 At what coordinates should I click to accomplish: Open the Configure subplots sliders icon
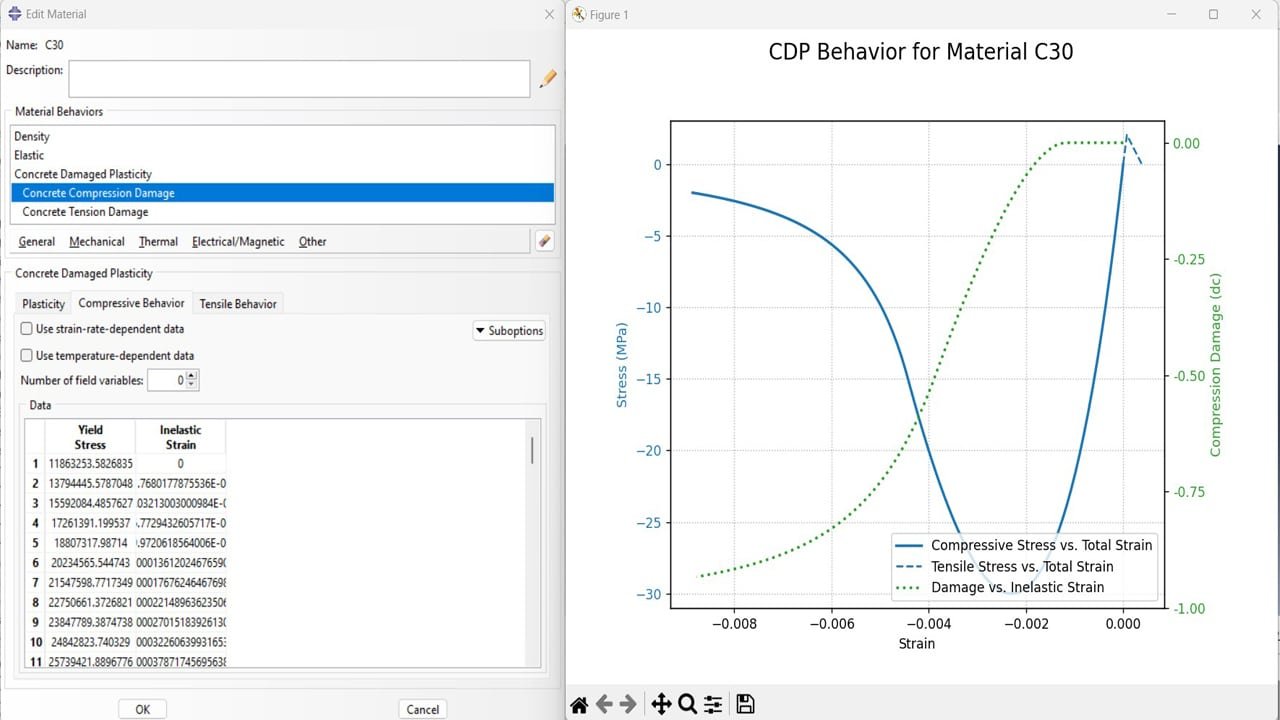pos(713,705)
